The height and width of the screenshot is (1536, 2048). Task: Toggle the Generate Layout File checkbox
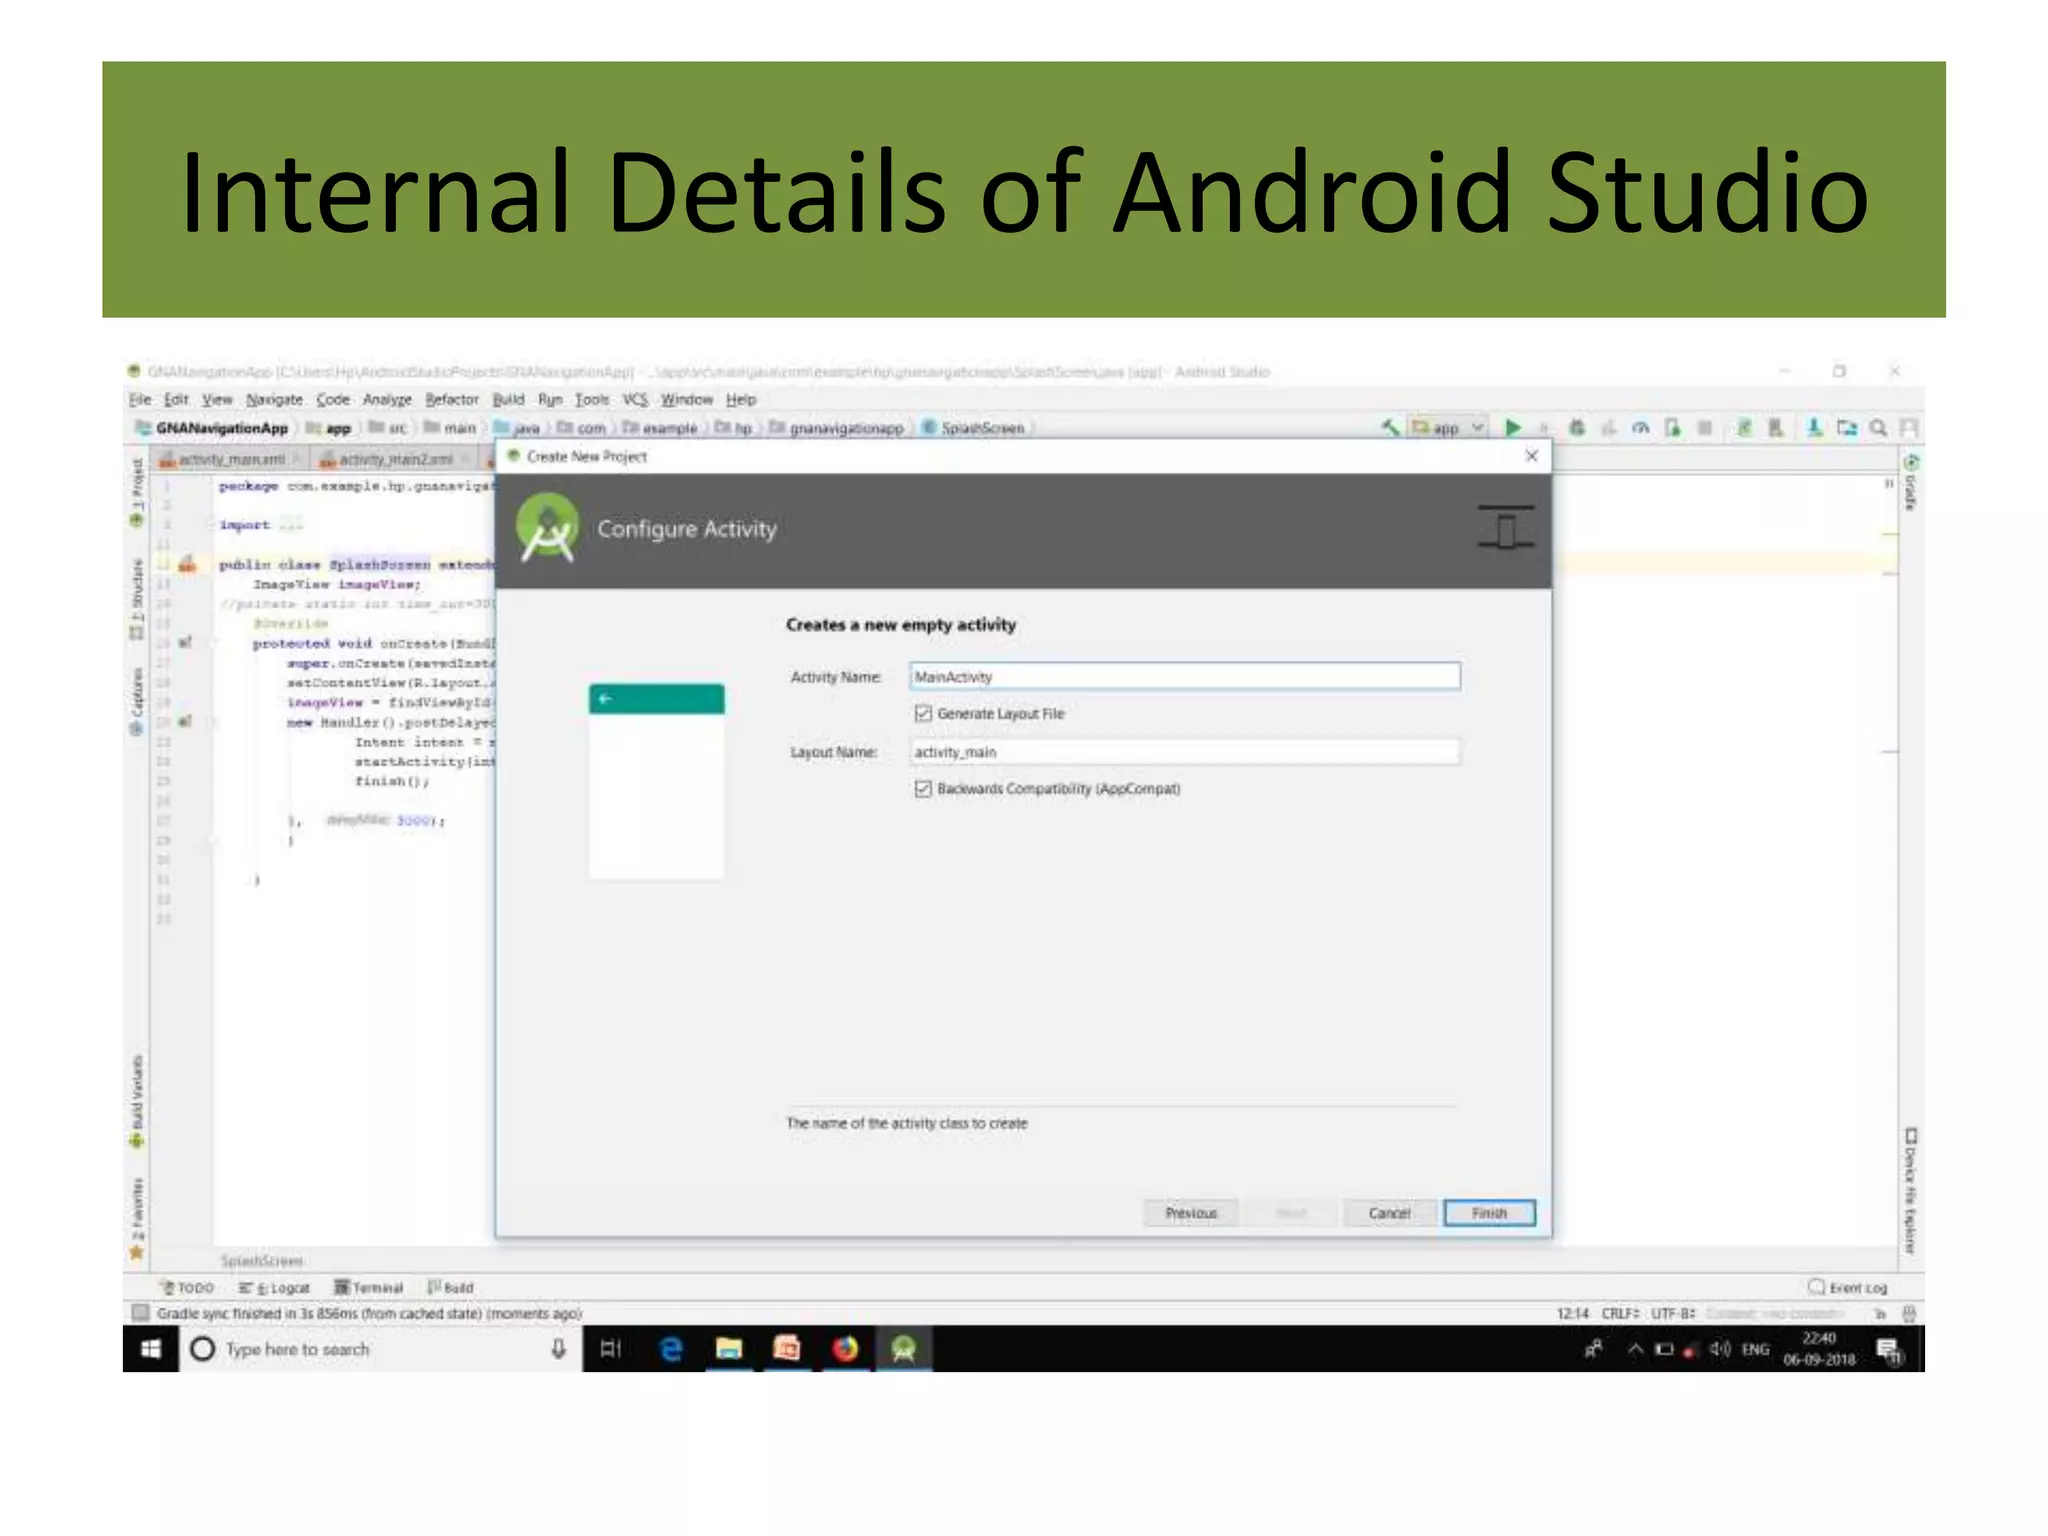click(923, 713)
